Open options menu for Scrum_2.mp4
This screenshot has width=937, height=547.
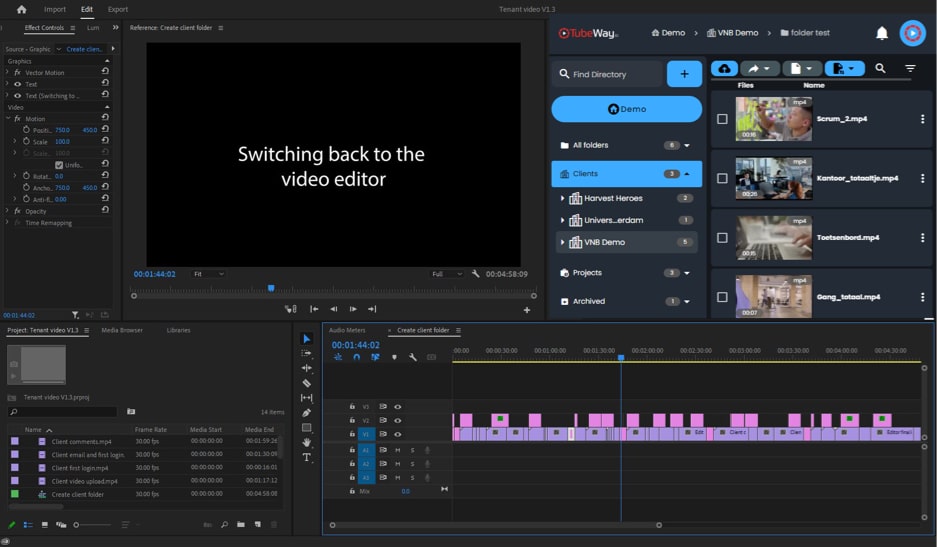(922, 119)
